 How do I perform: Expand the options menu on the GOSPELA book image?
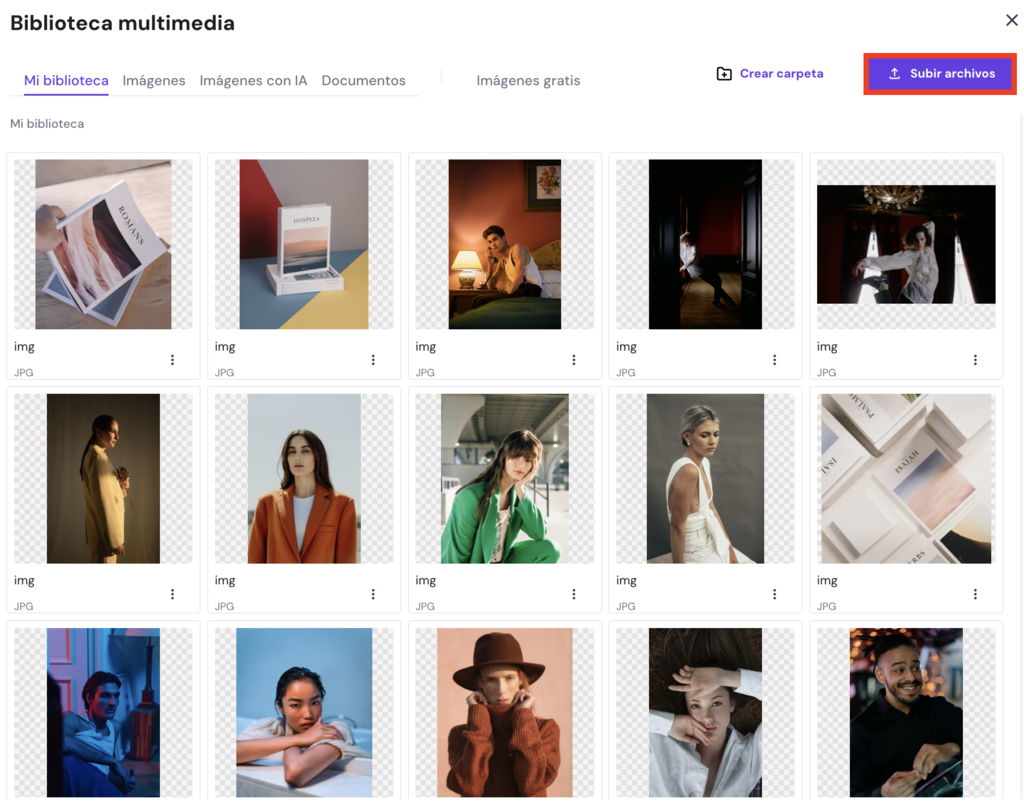tap(373, 359)
